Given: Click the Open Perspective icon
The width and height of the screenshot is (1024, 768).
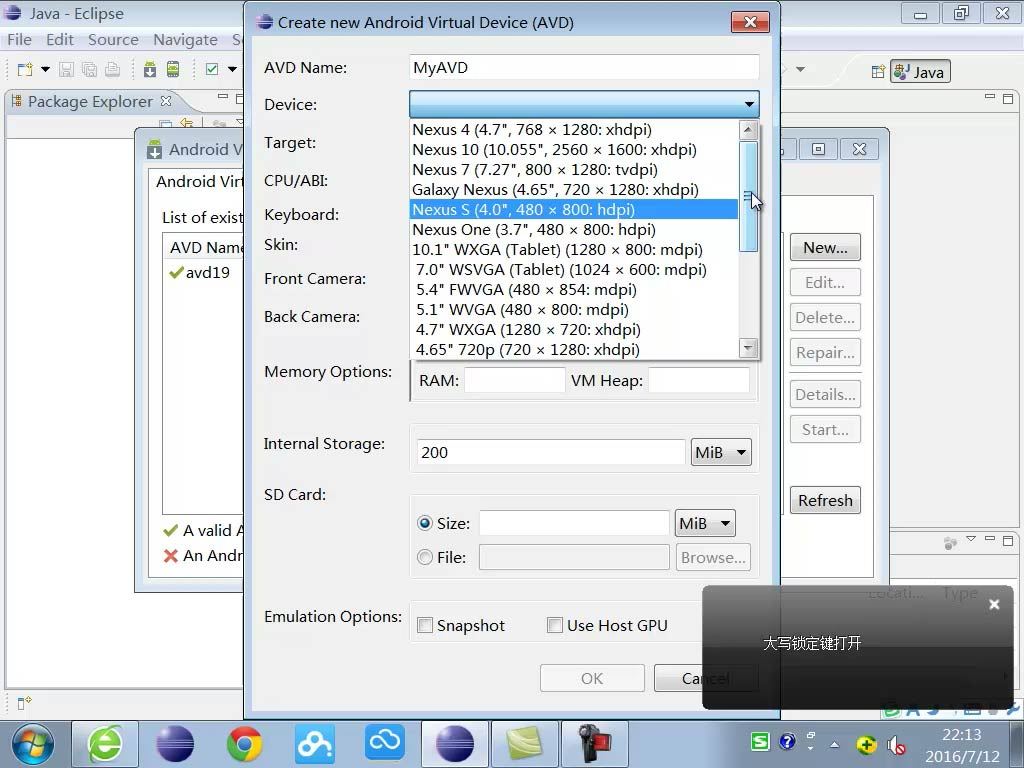Looking at the screenshot, I should point(878,72).
